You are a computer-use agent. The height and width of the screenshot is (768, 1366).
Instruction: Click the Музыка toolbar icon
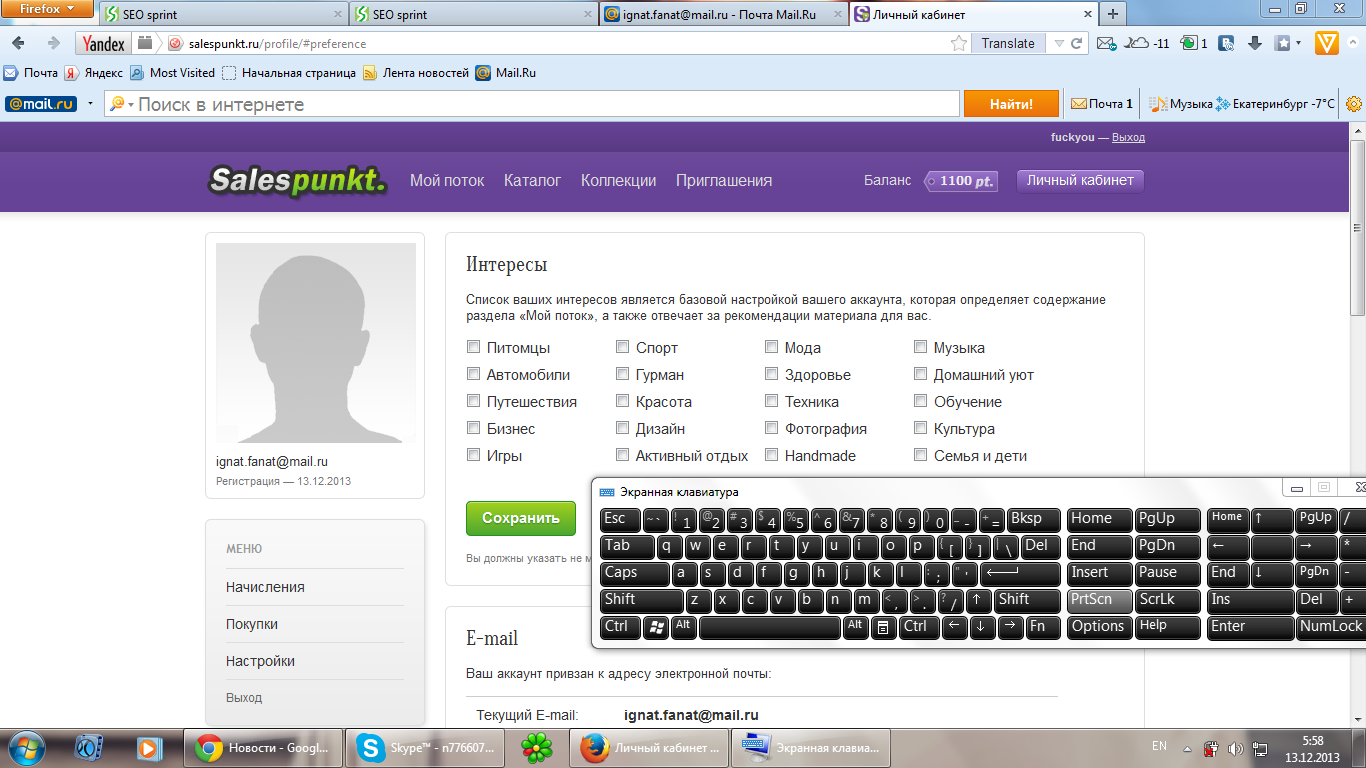coord(1180,104)
